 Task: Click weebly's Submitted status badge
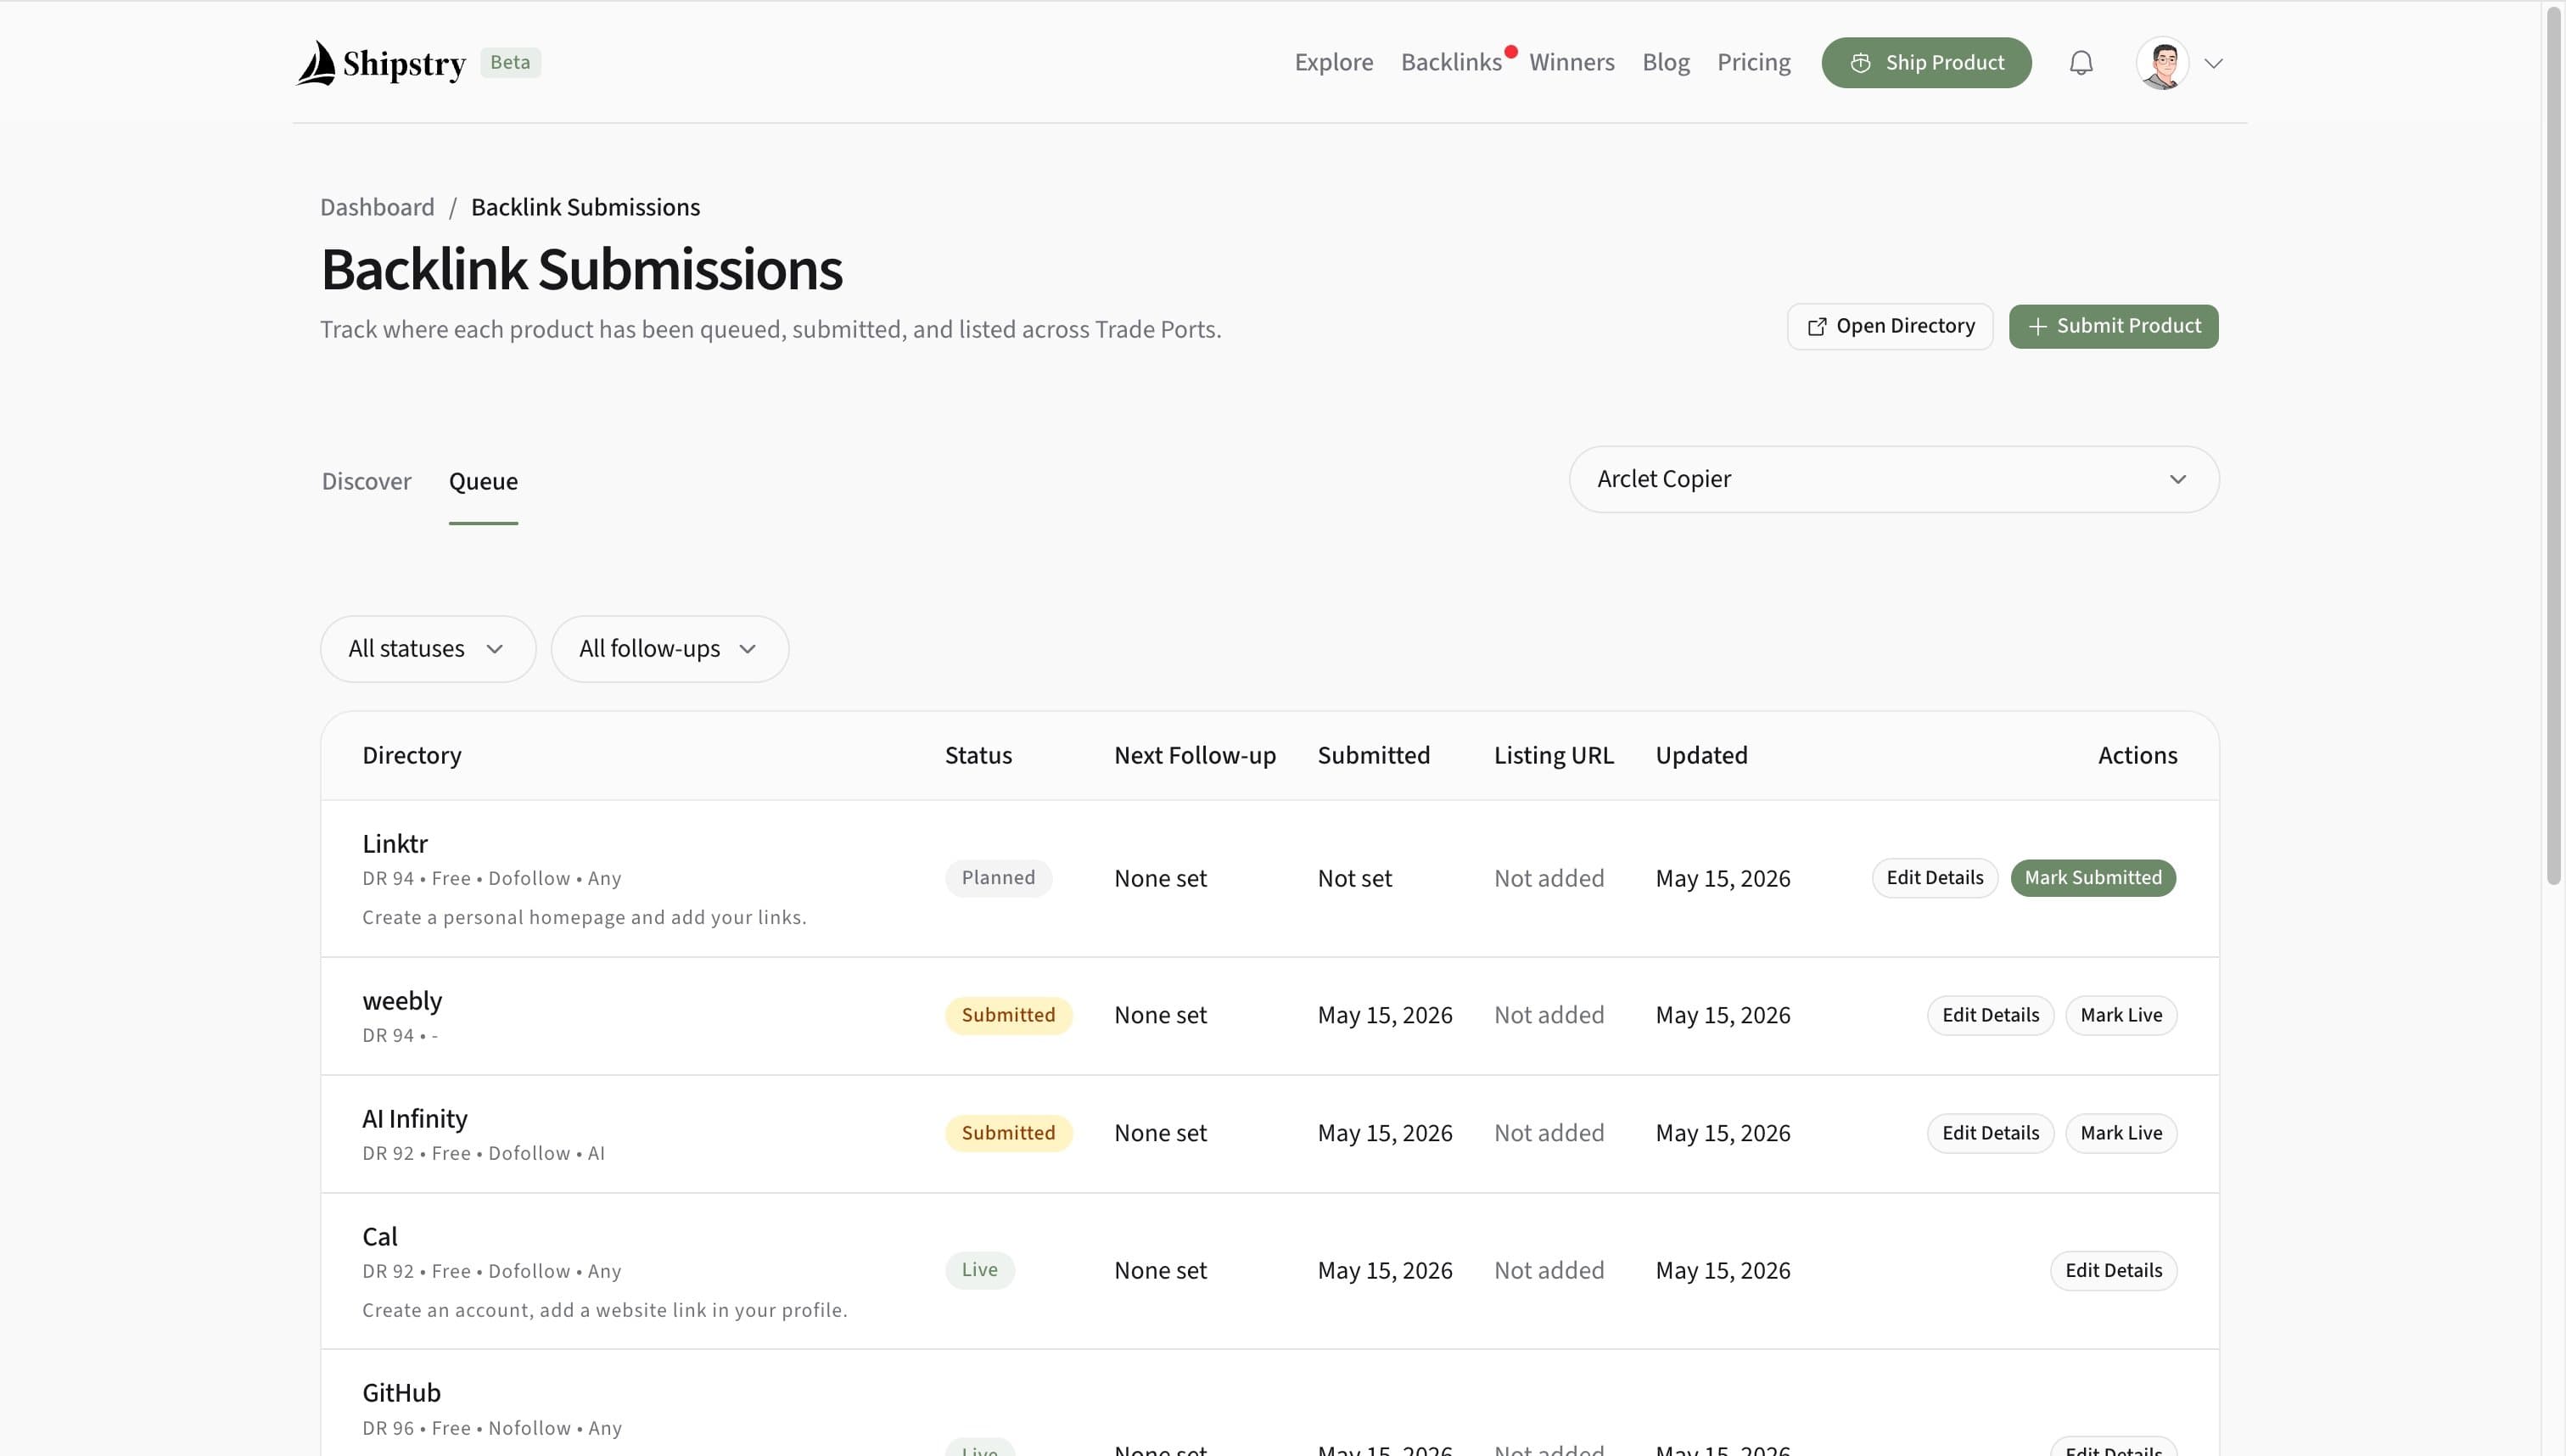pyautogui.click(x=1008, y=1015)
